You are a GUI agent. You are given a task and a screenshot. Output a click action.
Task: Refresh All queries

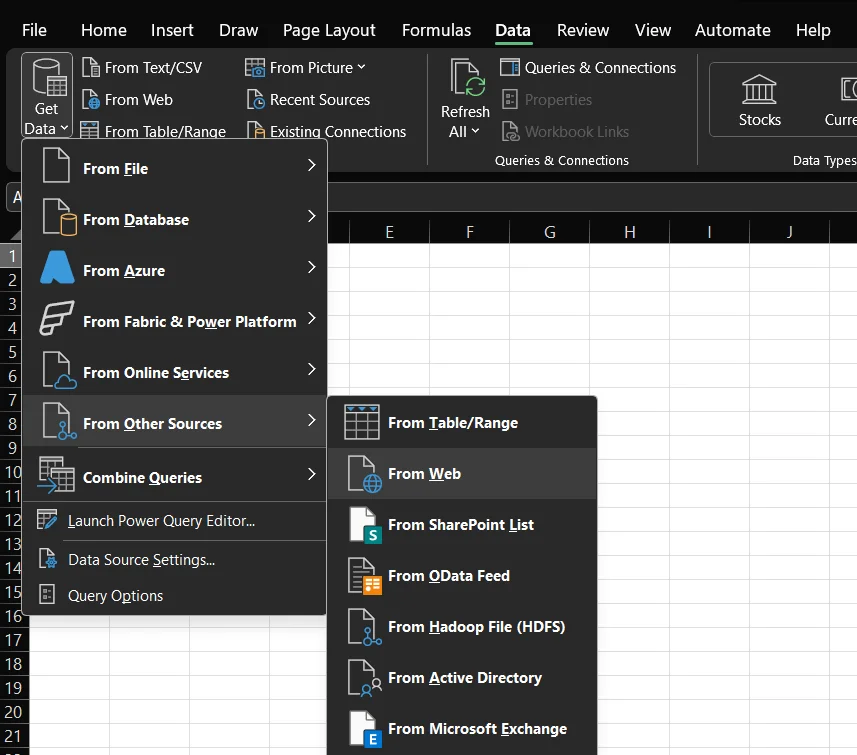pyautogui.click(x=464, y=96)
